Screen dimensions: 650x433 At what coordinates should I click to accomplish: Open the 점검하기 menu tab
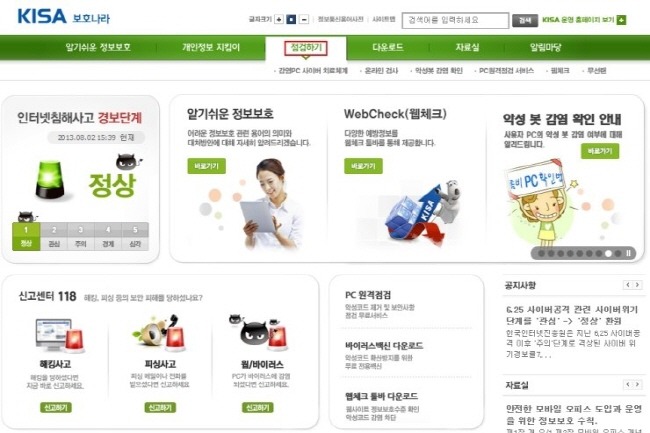pyautogui.click(x=306, y=48)
